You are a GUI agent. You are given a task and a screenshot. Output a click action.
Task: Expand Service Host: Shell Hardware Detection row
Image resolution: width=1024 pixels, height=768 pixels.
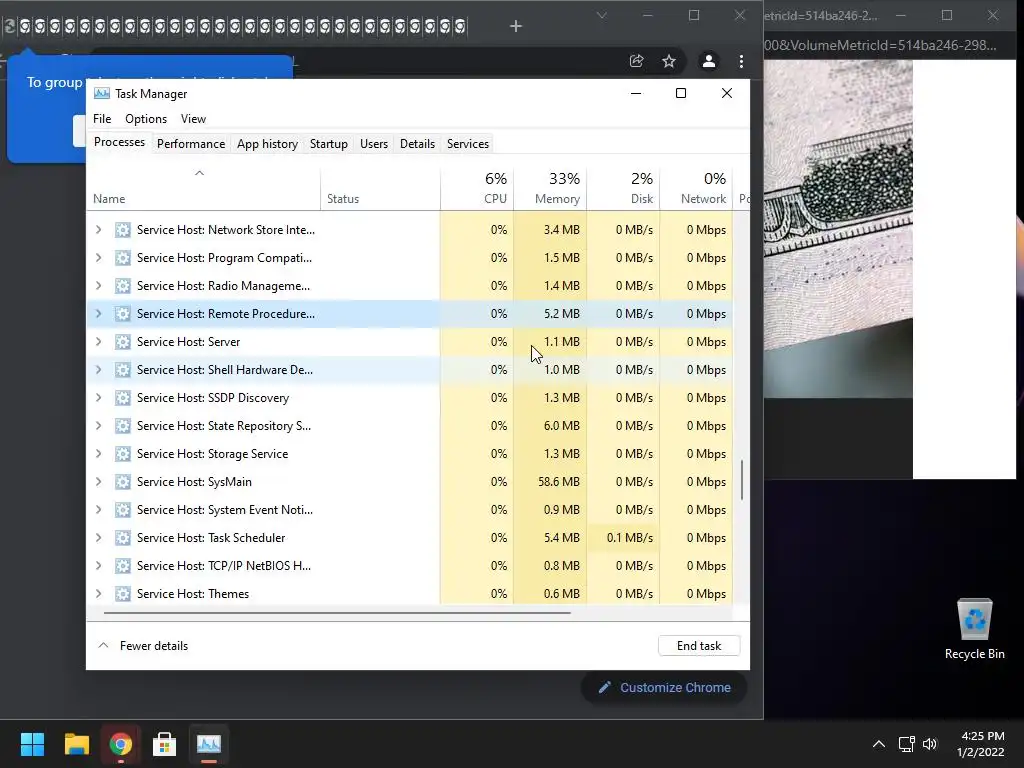tap(99, 370)
